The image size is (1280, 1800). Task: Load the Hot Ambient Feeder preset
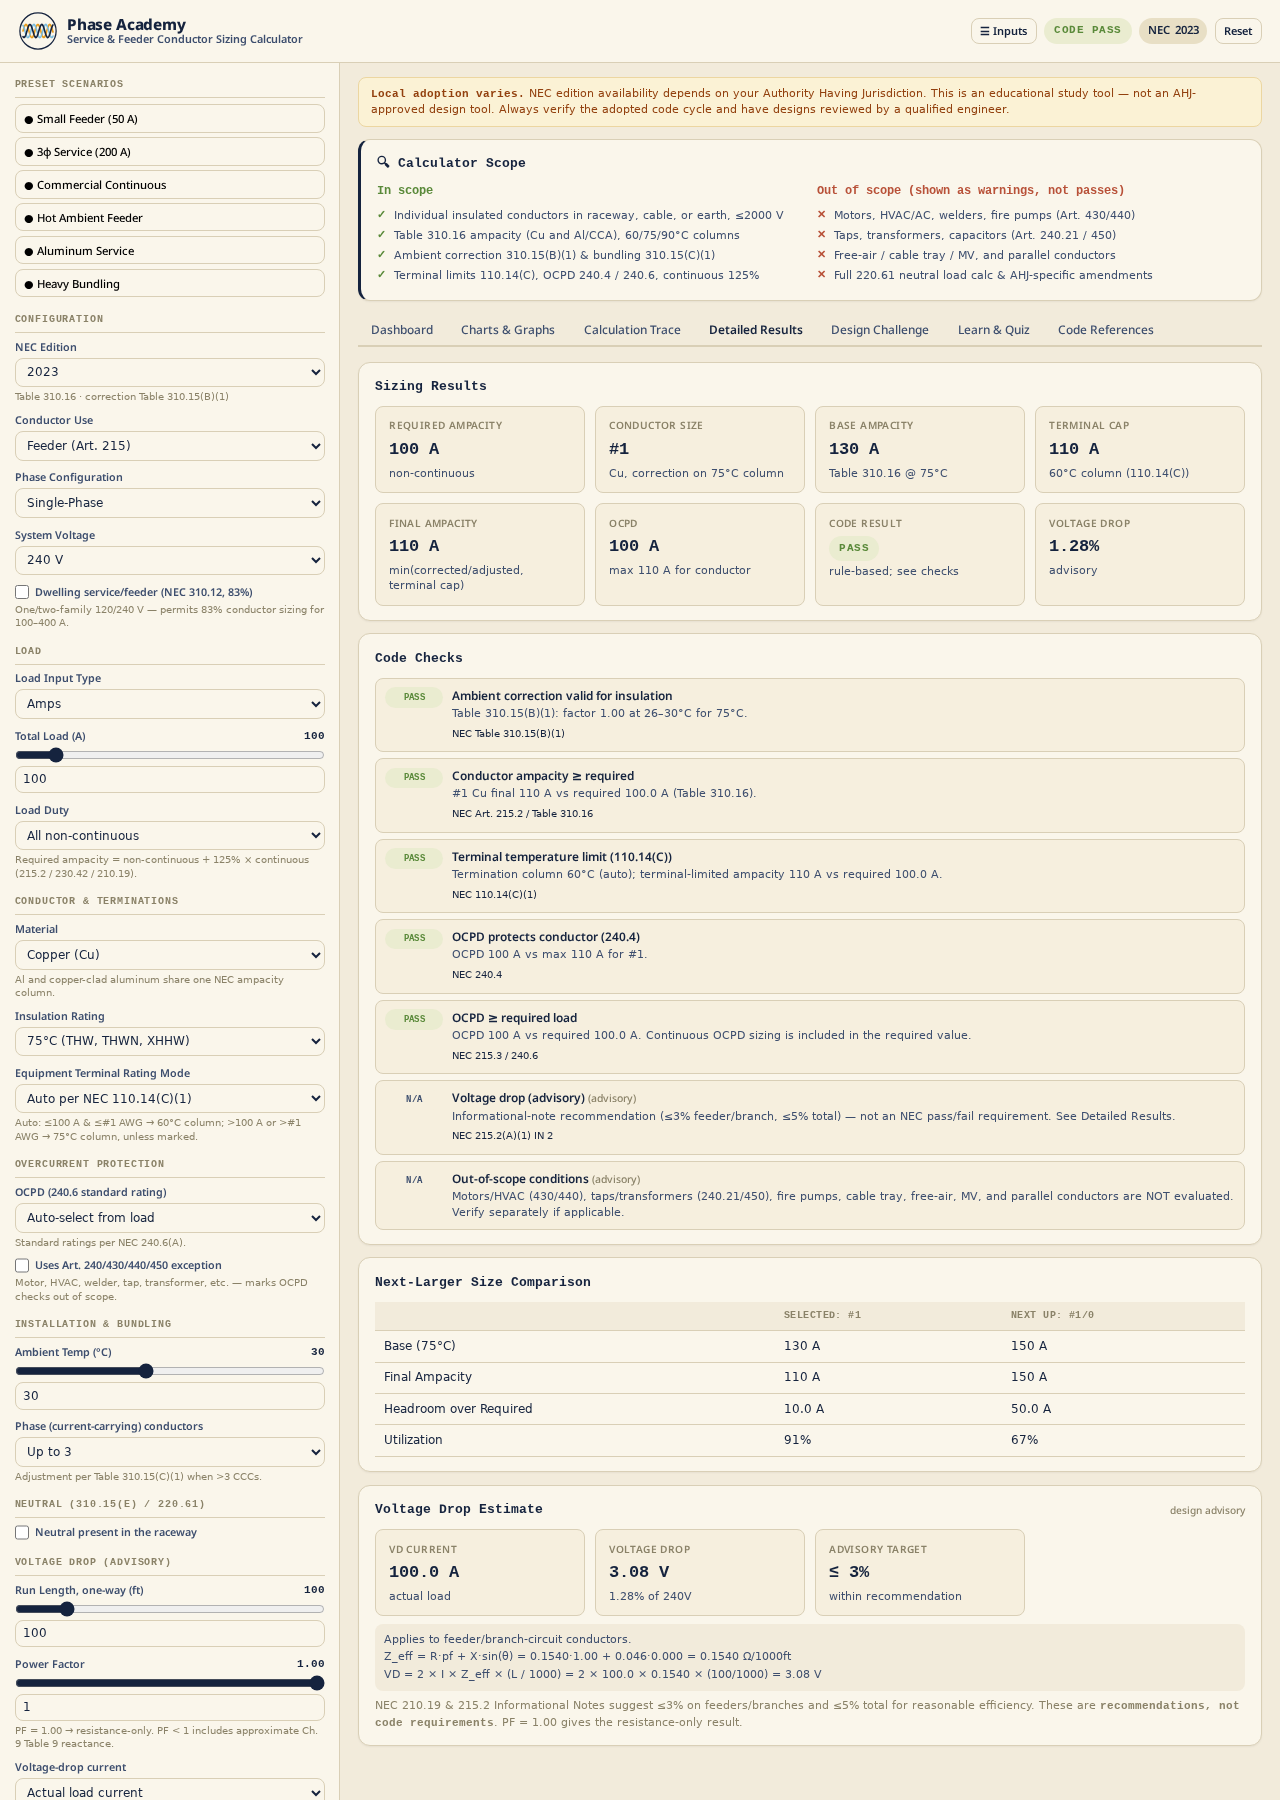[170, 217]
